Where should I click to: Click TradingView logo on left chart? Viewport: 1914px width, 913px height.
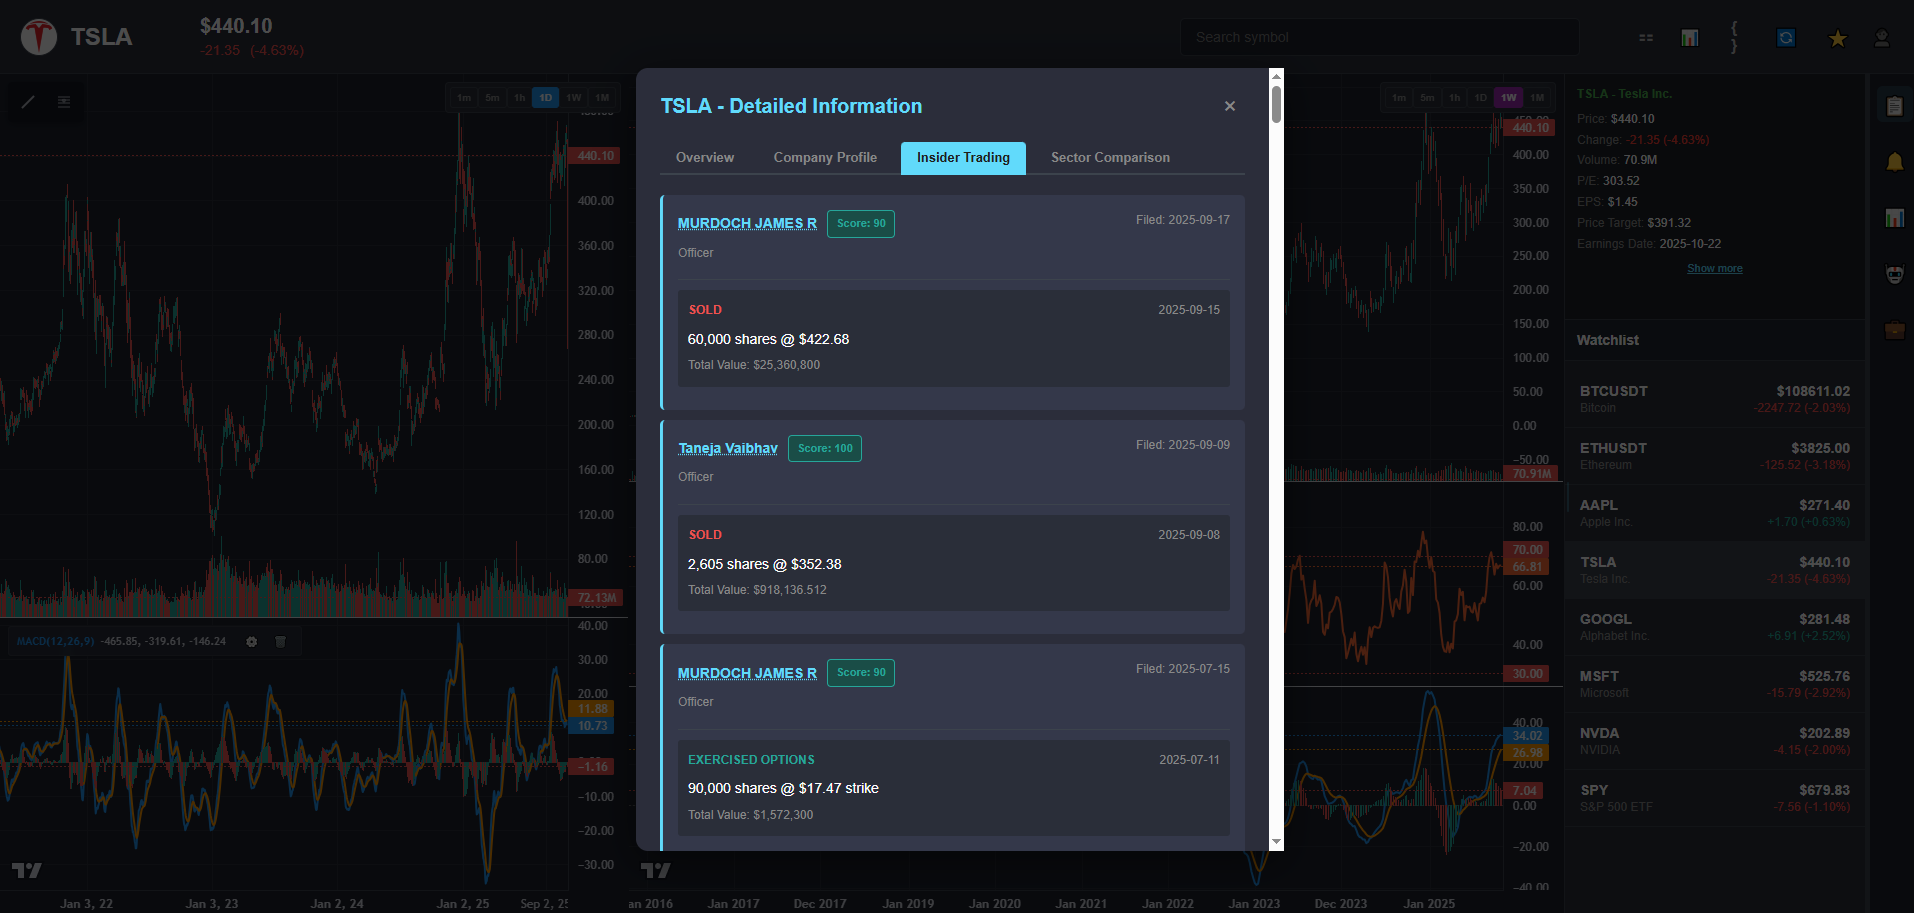(27, 870)
